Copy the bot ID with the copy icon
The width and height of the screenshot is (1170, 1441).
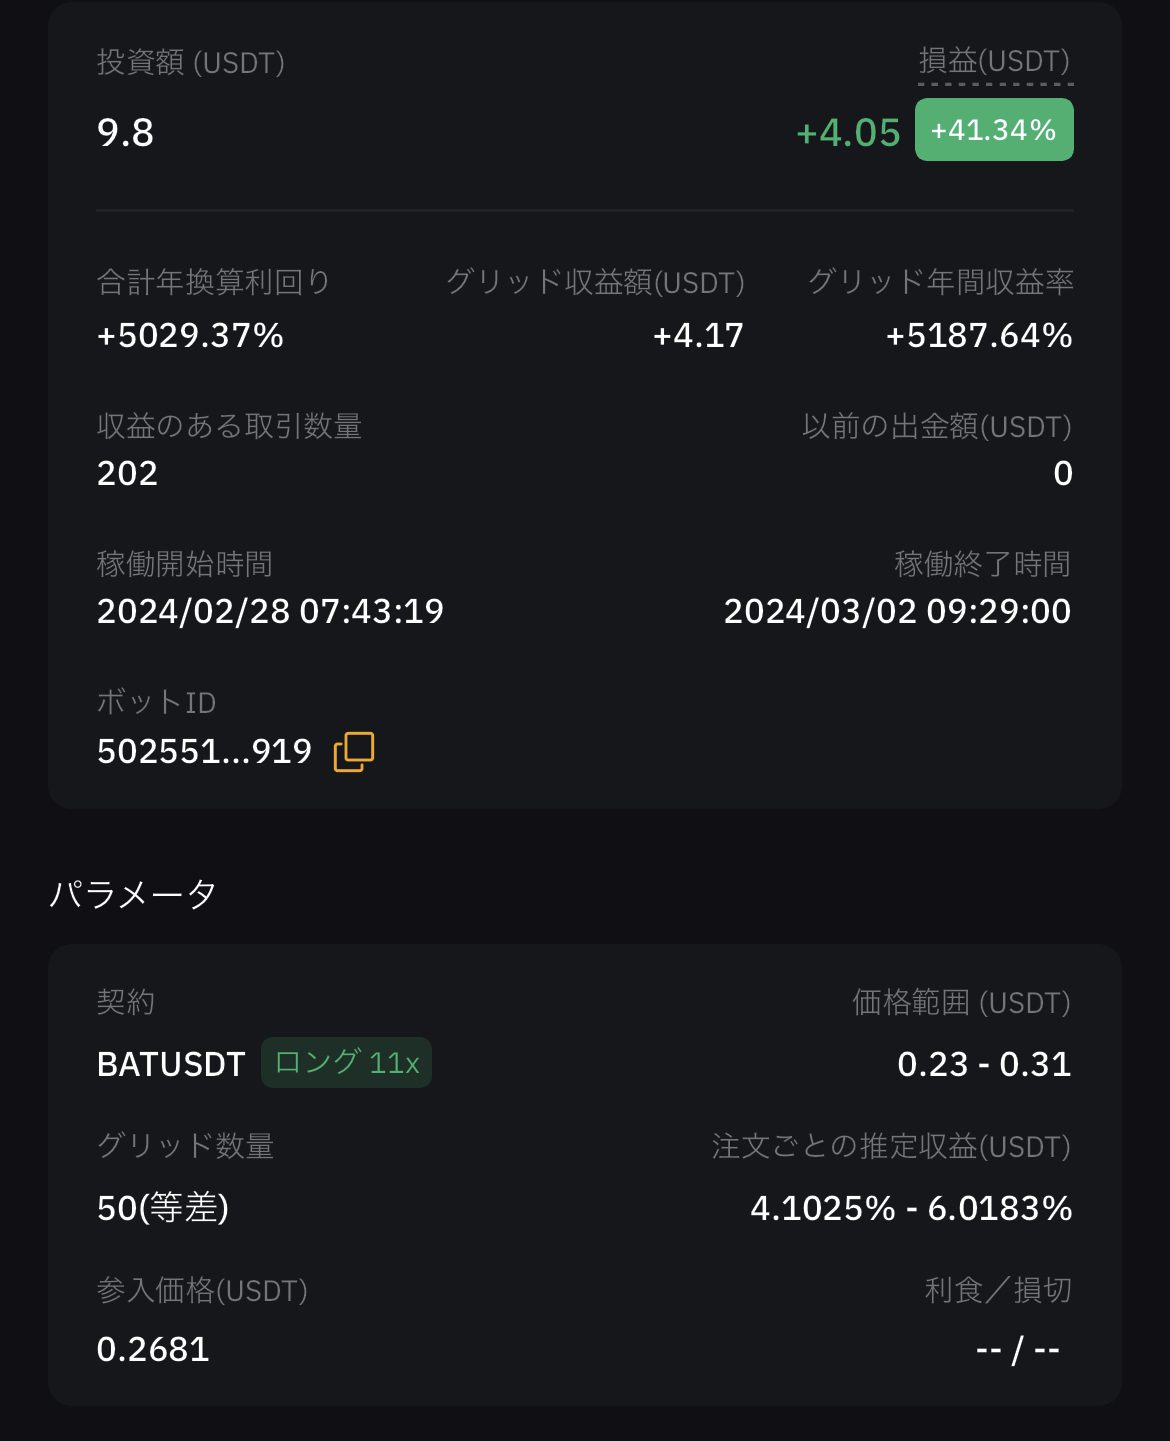point(354,751)
